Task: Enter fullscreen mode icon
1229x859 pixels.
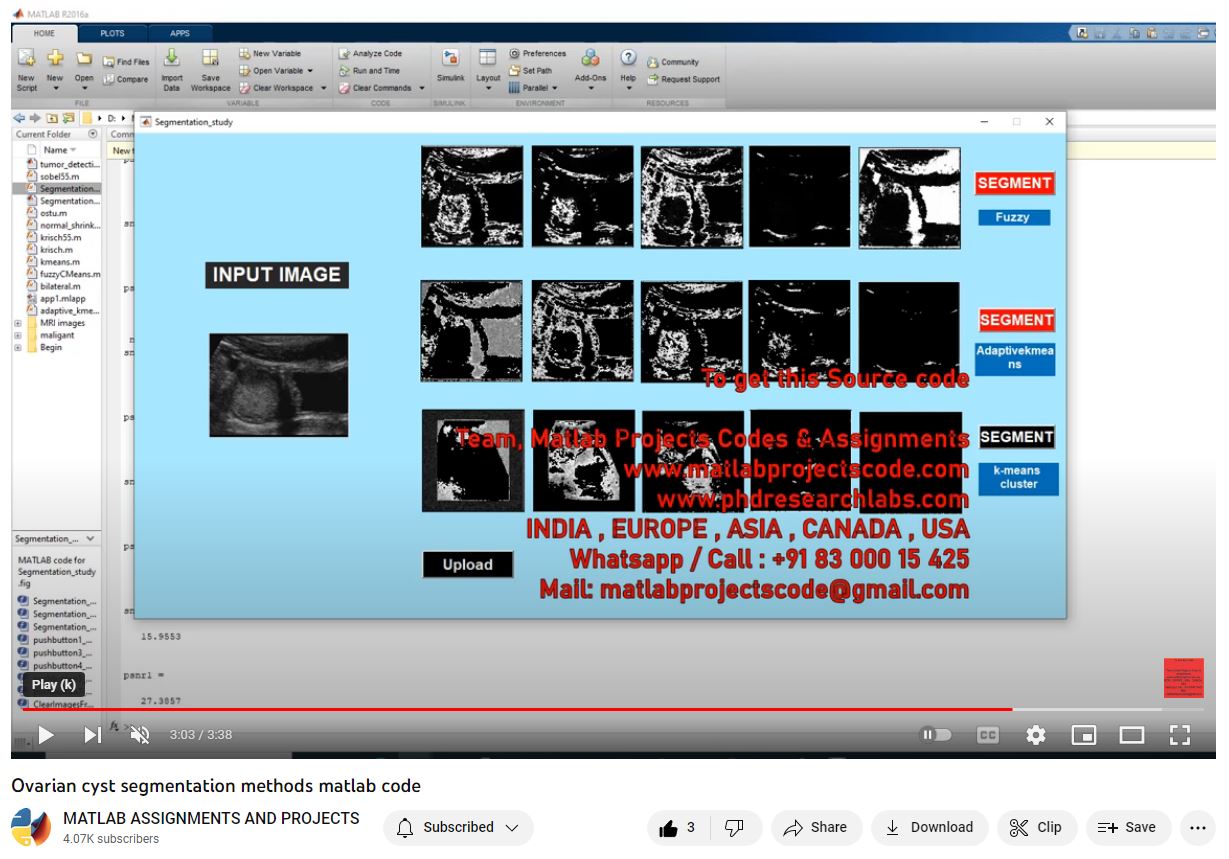Action: point(1180,735)
